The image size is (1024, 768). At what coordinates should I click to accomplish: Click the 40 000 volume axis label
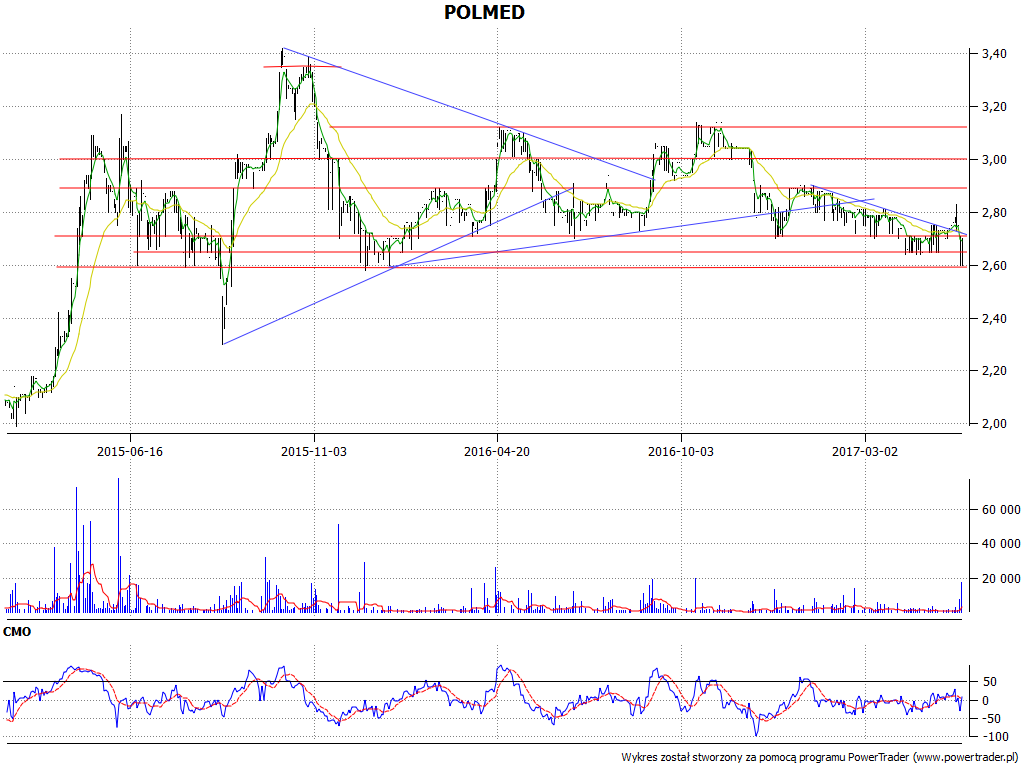[1000, 543]
